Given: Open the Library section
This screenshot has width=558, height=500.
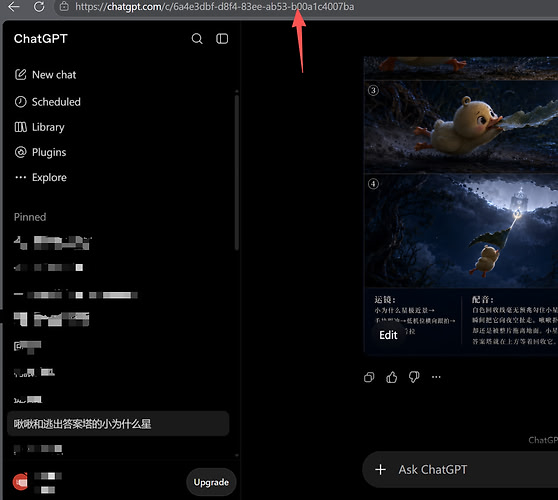Looking at the screenshot, I should tap(40, 127).
